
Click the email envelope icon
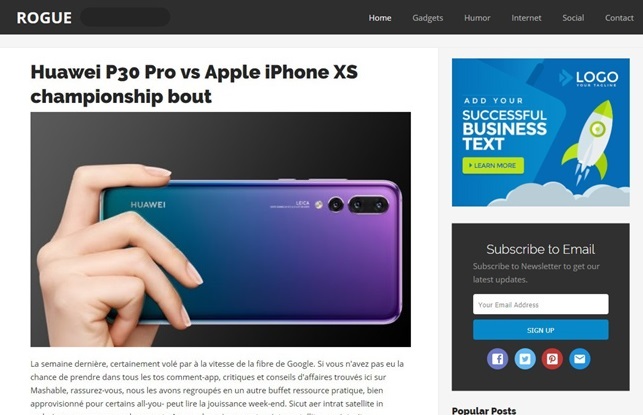[x=579, y=359]
